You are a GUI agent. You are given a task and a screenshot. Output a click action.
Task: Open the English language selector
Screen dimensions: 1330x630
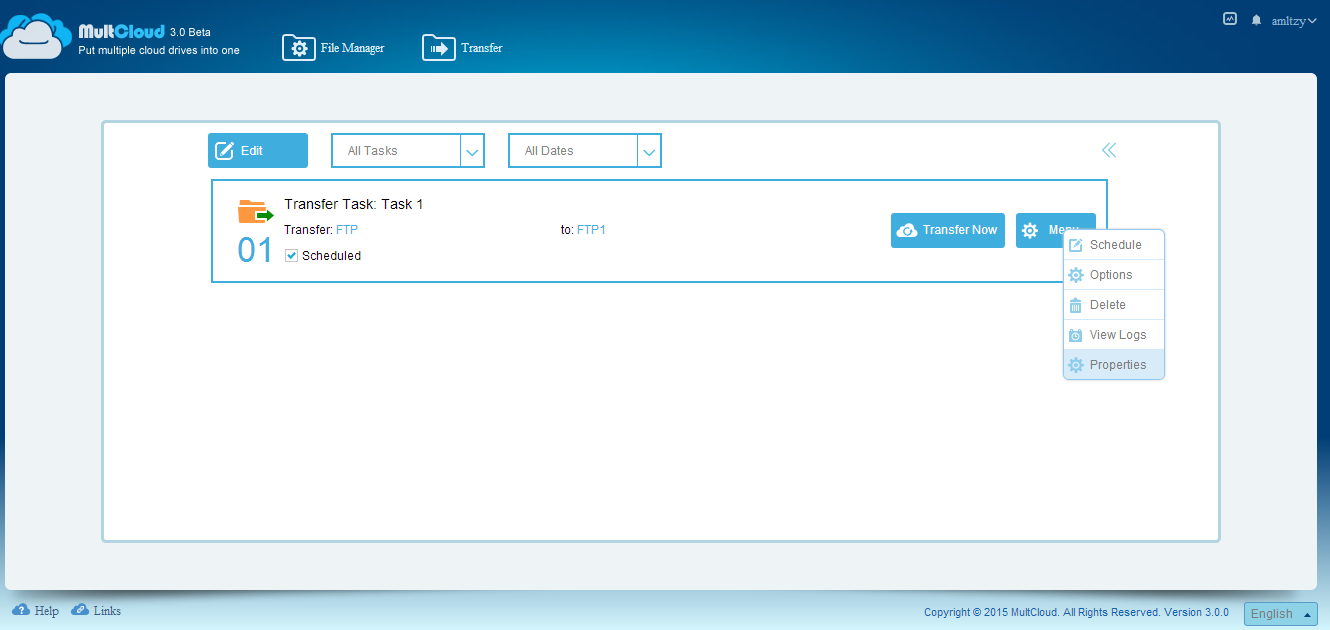pos(1281,614)
